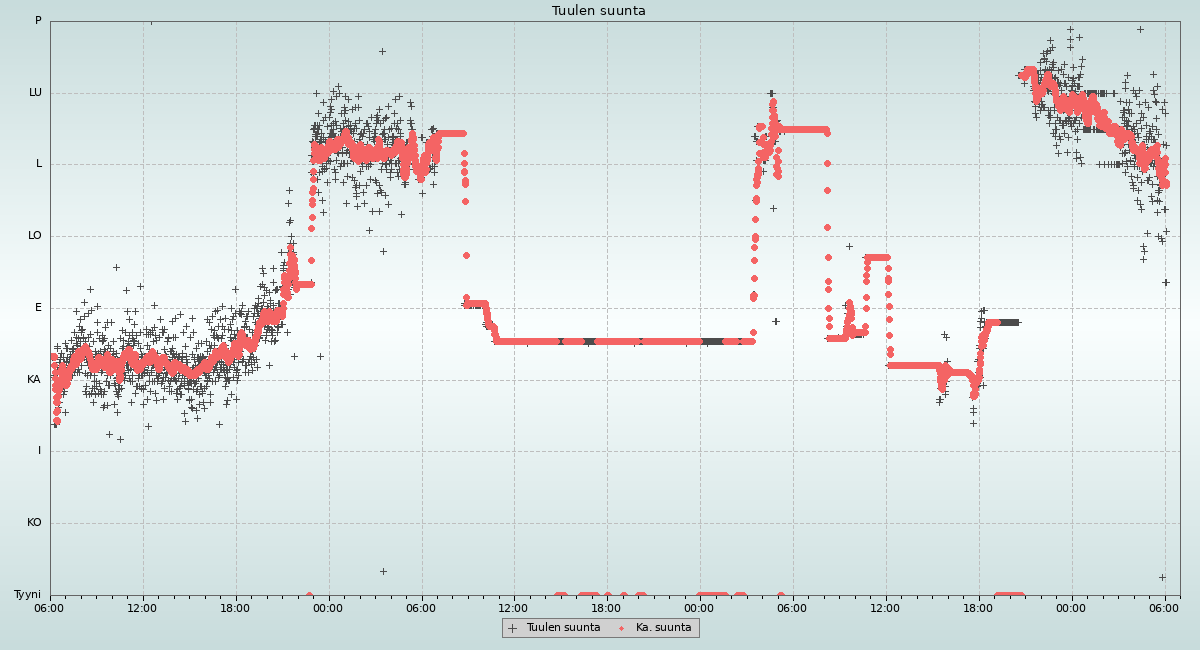Select the 'I' label on the y-axis
Screen dimensions: 1200x650
[x=39, y=451]
